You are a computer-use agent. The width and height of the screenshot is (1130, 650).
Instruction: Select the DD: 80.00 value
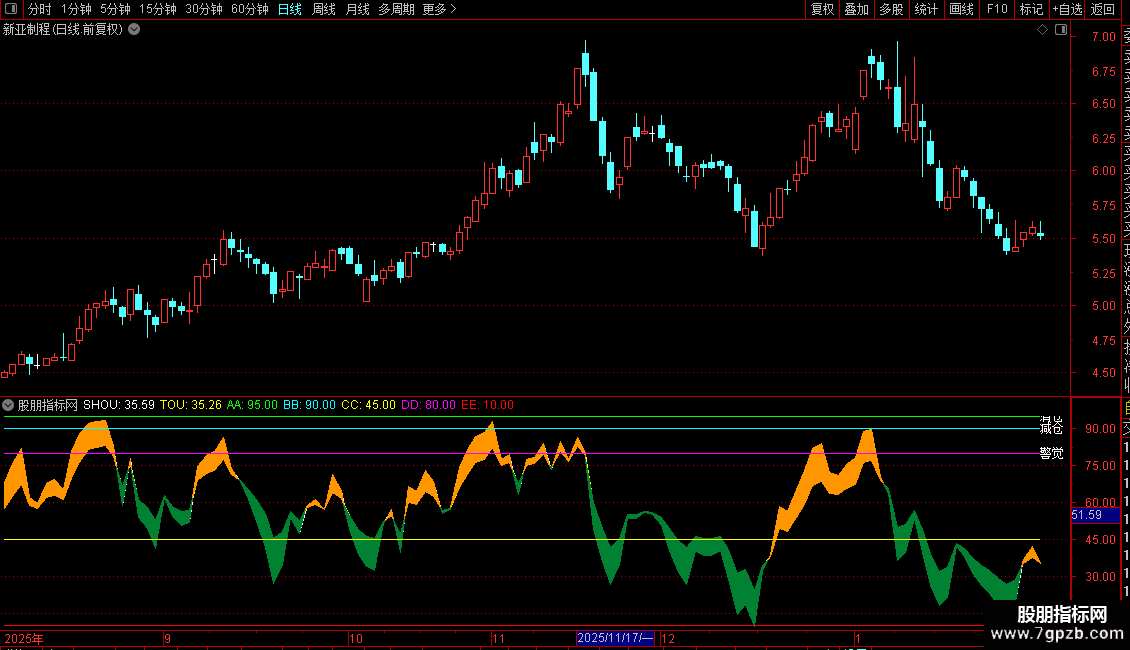pos(428,405)
